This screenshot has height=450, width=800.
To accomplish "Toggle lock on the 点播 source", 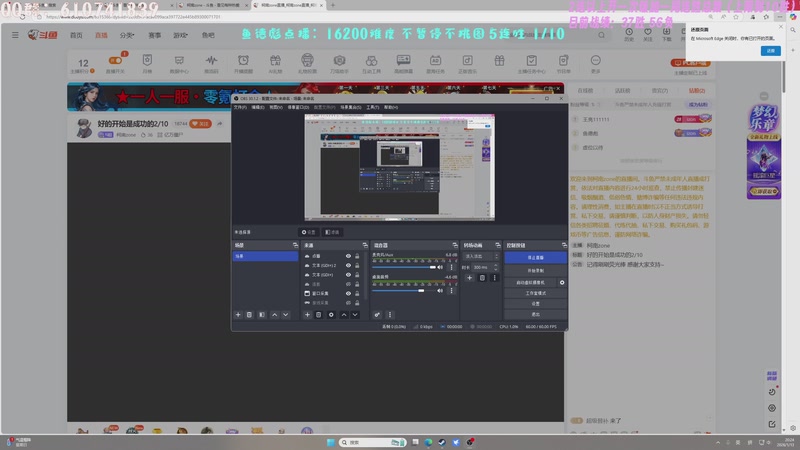I will 357,256.
